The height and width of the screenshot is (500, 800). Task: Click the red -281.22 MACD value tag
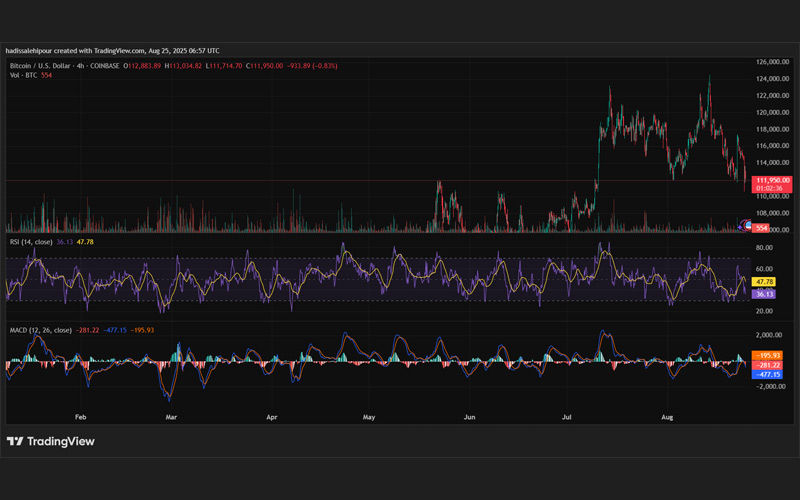[767, 365]
